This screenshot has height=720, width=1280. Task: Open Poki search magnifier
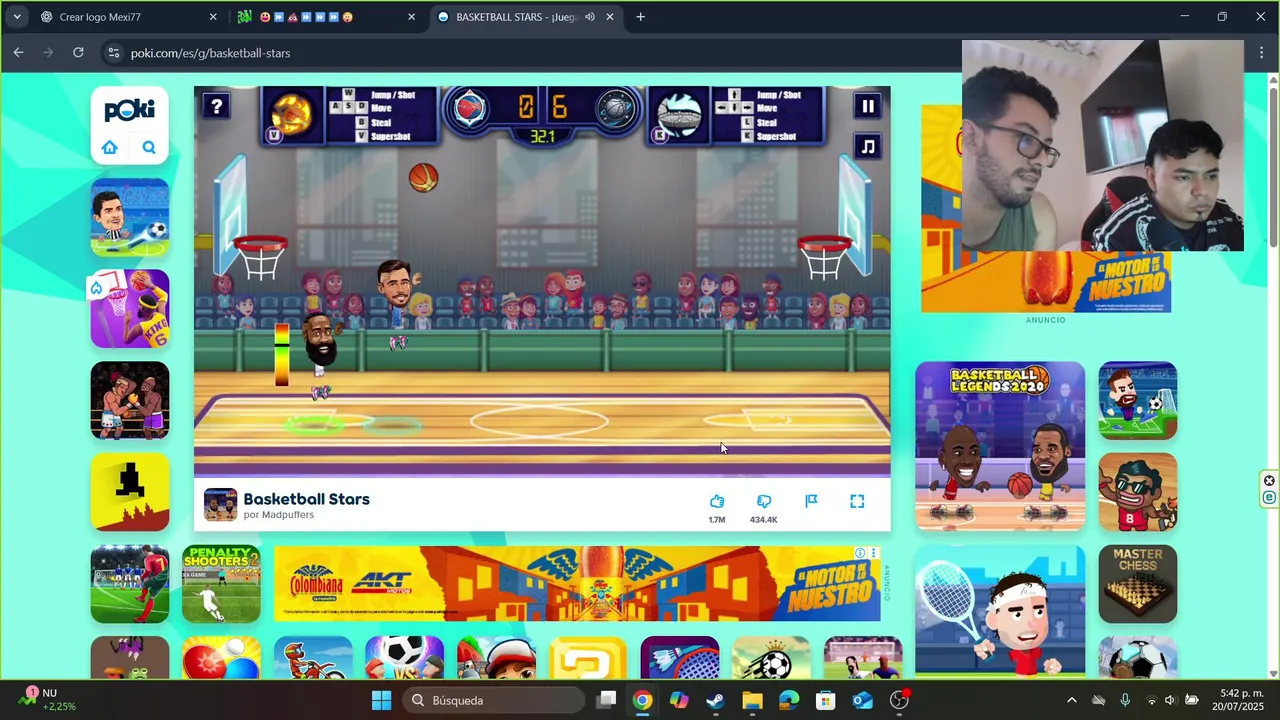click(x=149, y=148)
